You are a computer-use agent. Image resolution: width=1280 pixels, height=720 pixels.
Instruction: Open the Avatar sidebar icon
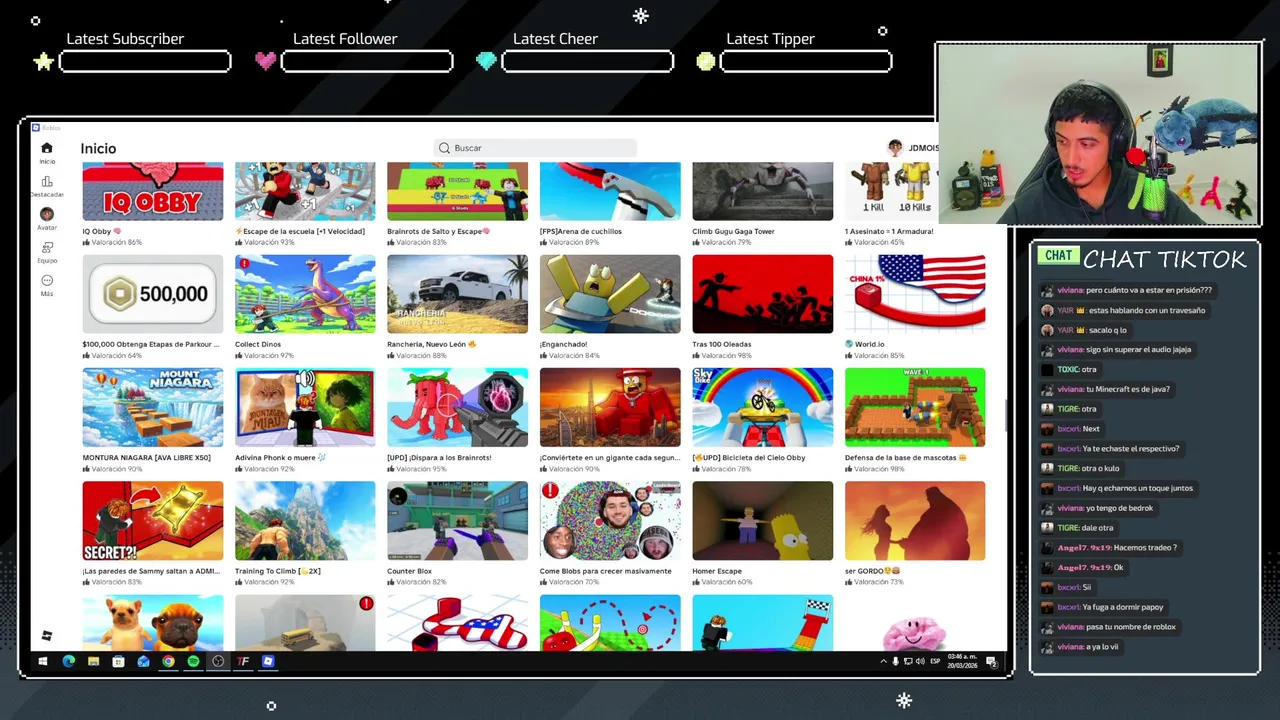tap(47, 214)
